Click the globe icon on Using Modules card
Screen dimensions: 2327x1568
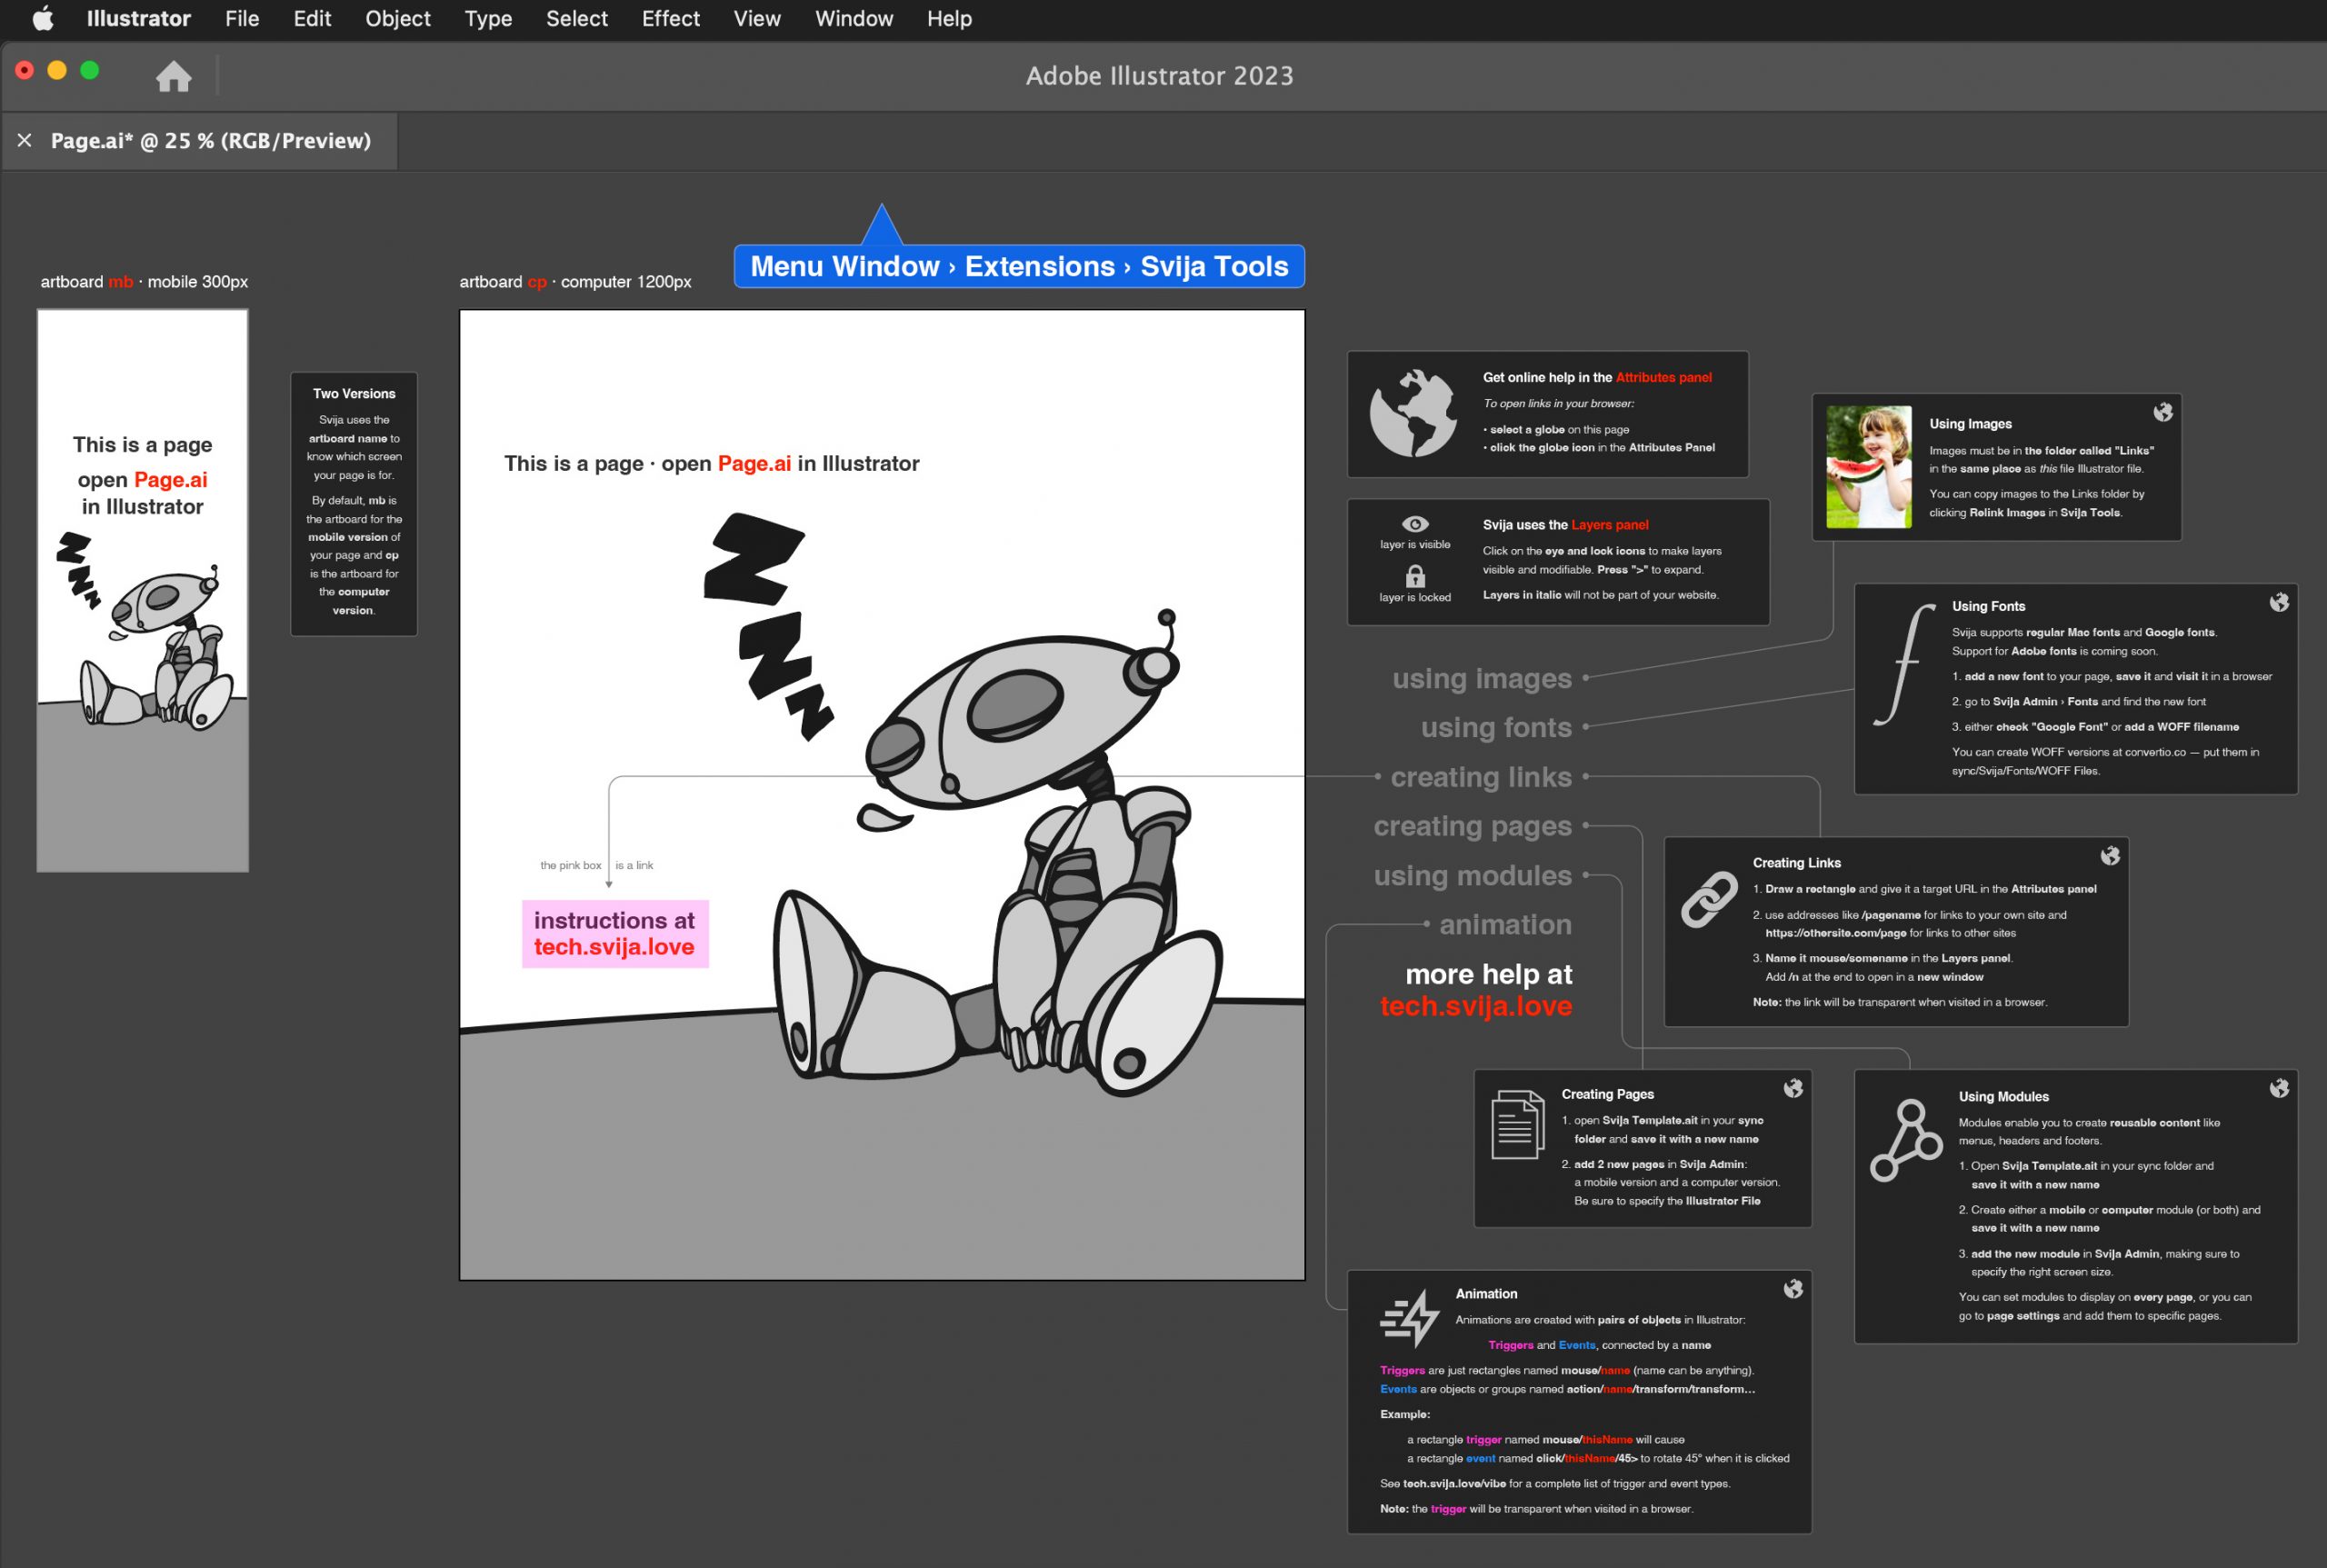pos(2279,1088)
